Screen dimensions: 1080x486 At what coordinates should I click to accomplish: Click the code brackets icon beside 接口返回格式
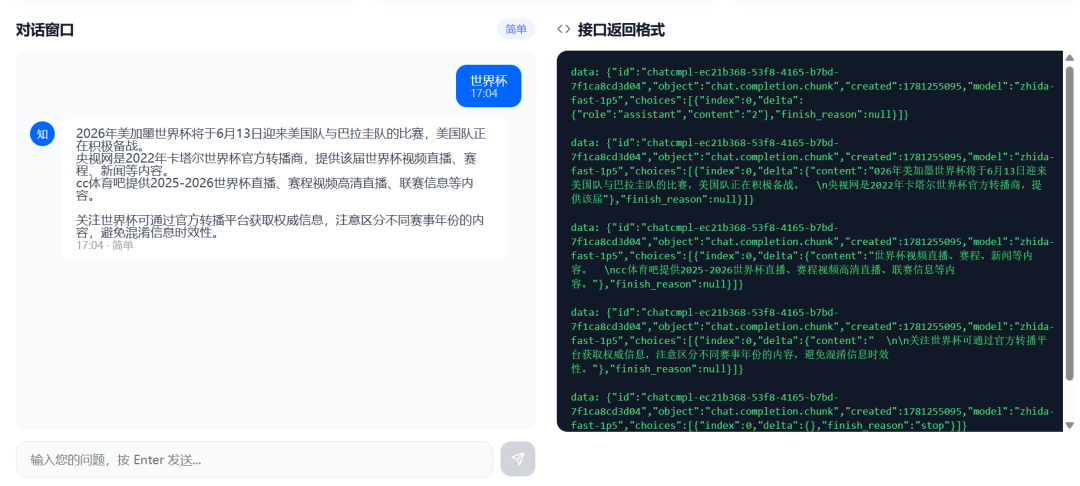coord(563,30)
